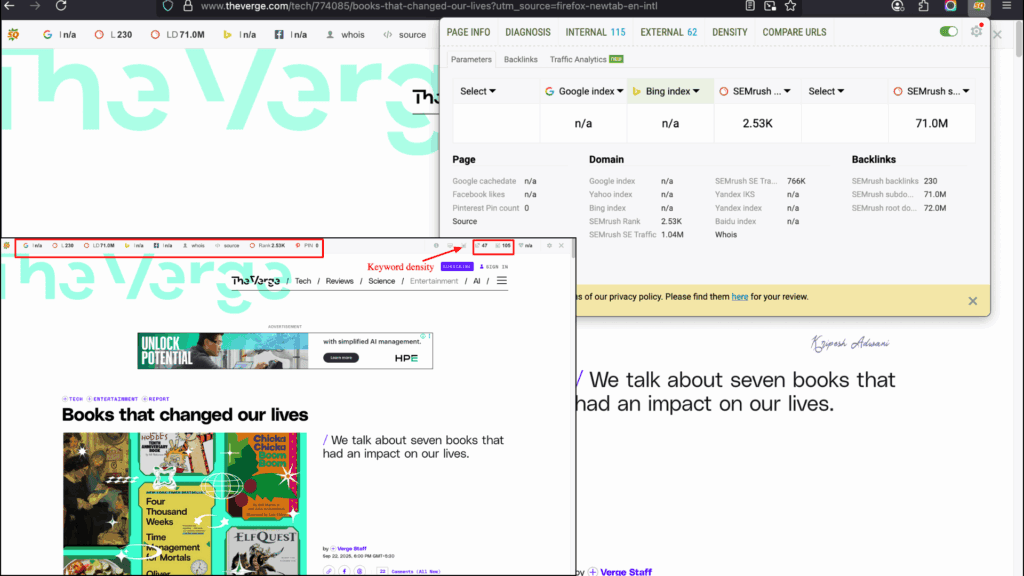Expand the first Select parameter dropdown
This screenshot has width=1024, height=576.
pyautogui.click(x=478, y=91)
